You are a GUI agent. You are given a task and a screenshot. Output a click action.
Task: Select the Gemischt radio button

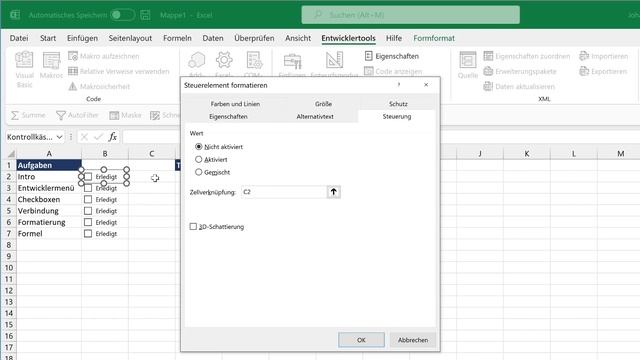[199, 172]
